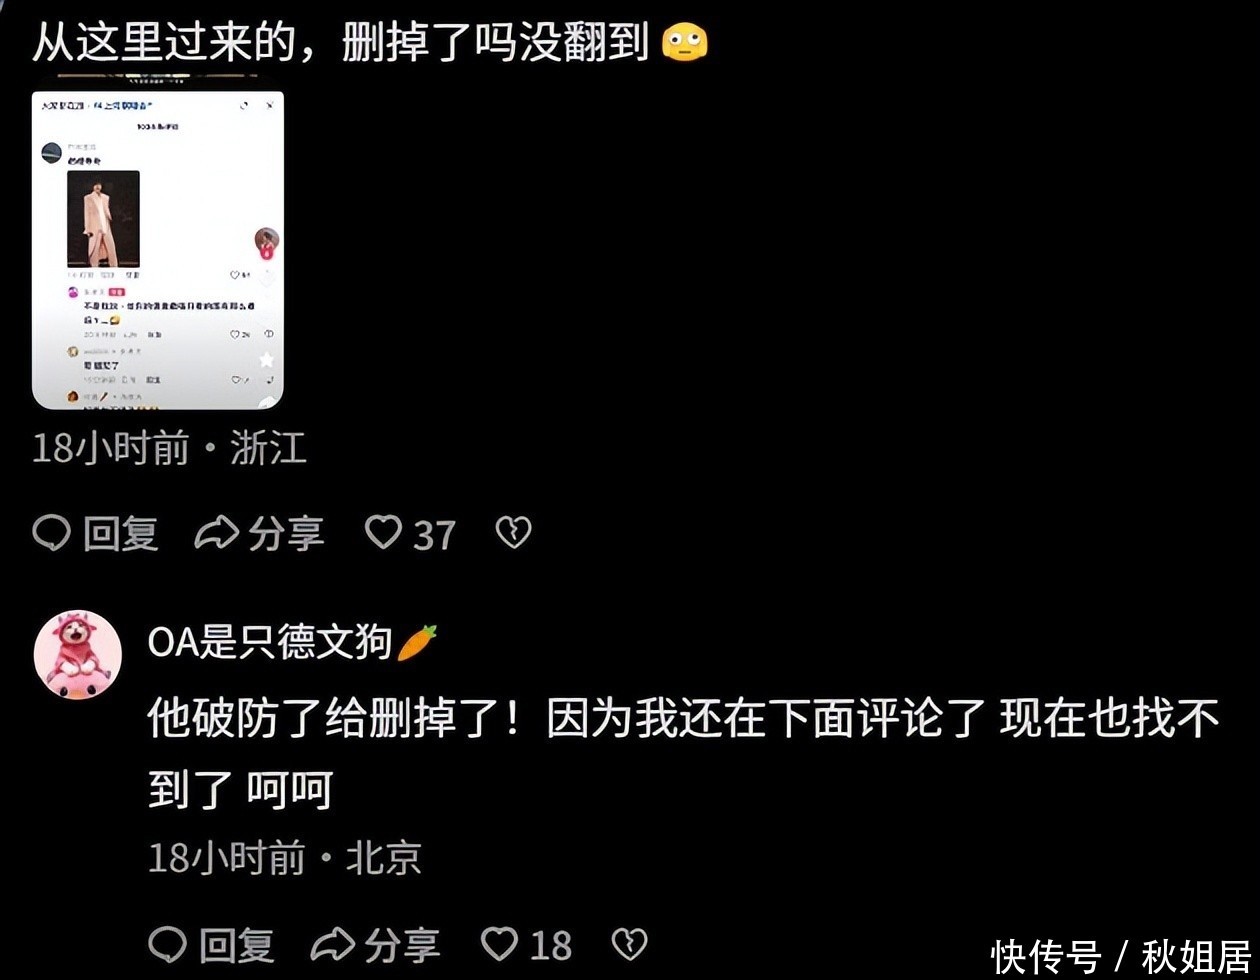
Task: Click the carrot emoji after the username
Action: 417,642
